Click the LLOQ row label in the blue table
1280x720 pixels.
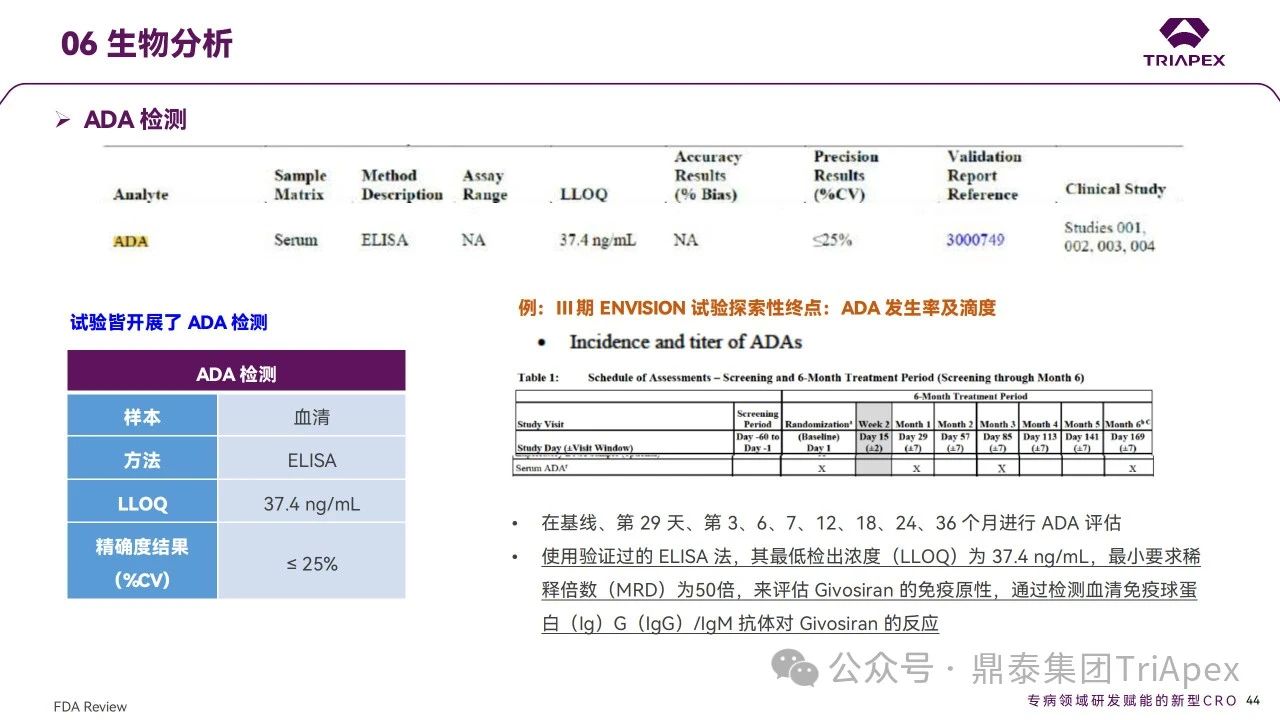tap(142, 504)
